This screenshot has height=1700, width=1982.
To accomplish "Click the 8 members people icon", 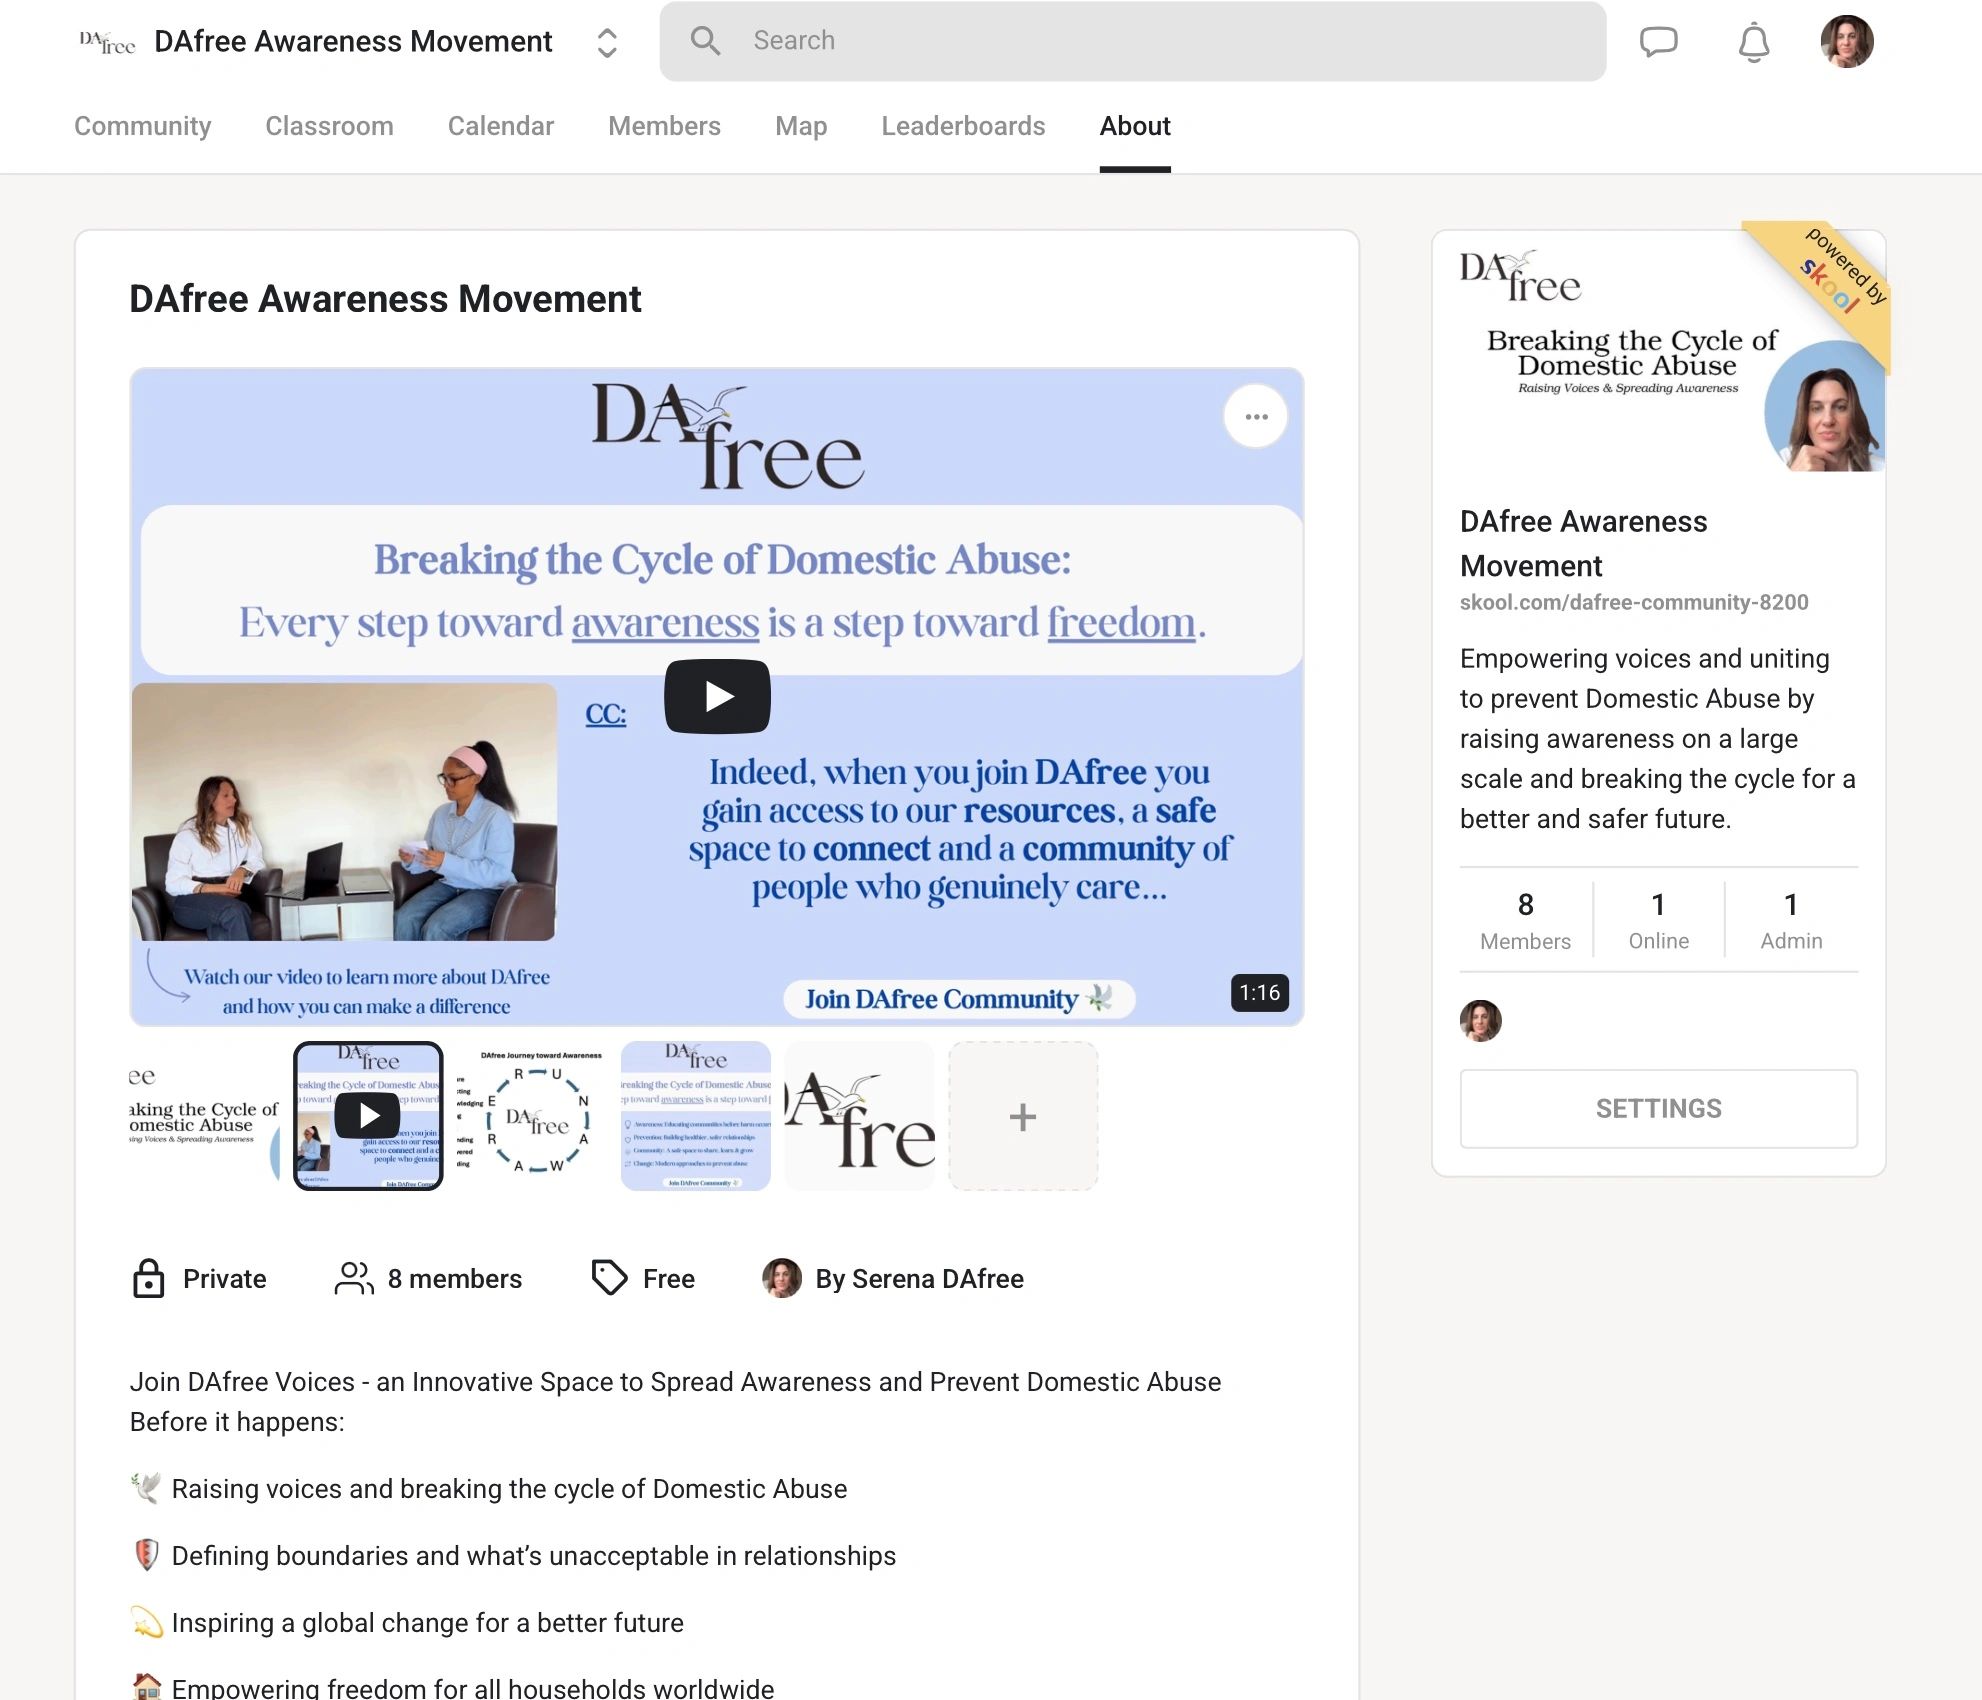I will (354, 1278).
